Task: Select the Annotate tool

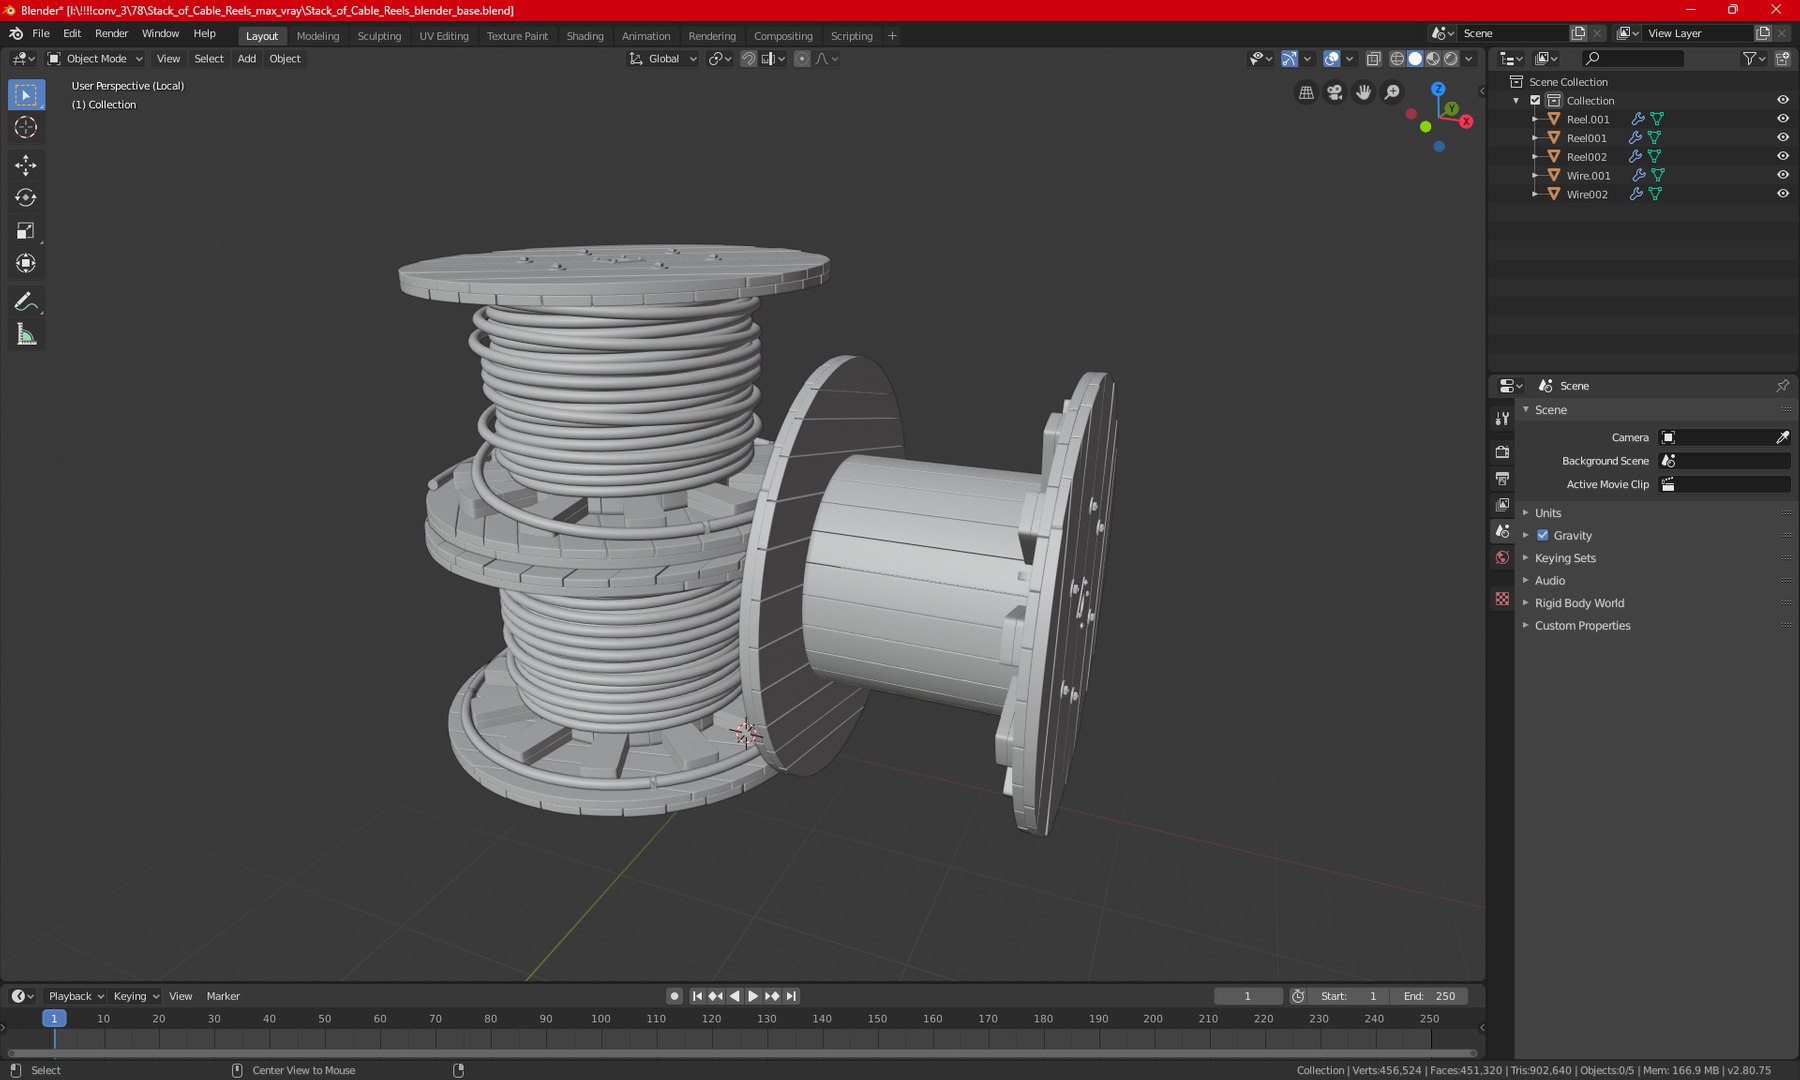Action: (x=26, y=302)
